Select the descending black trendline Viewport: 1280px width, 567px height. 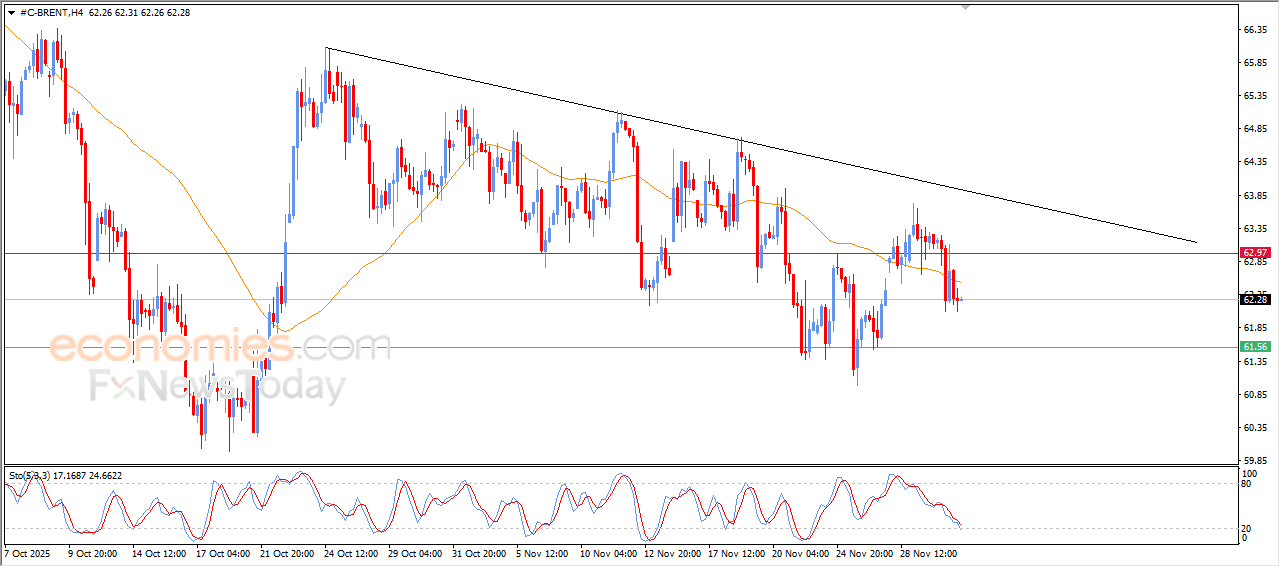pos(760,147)
